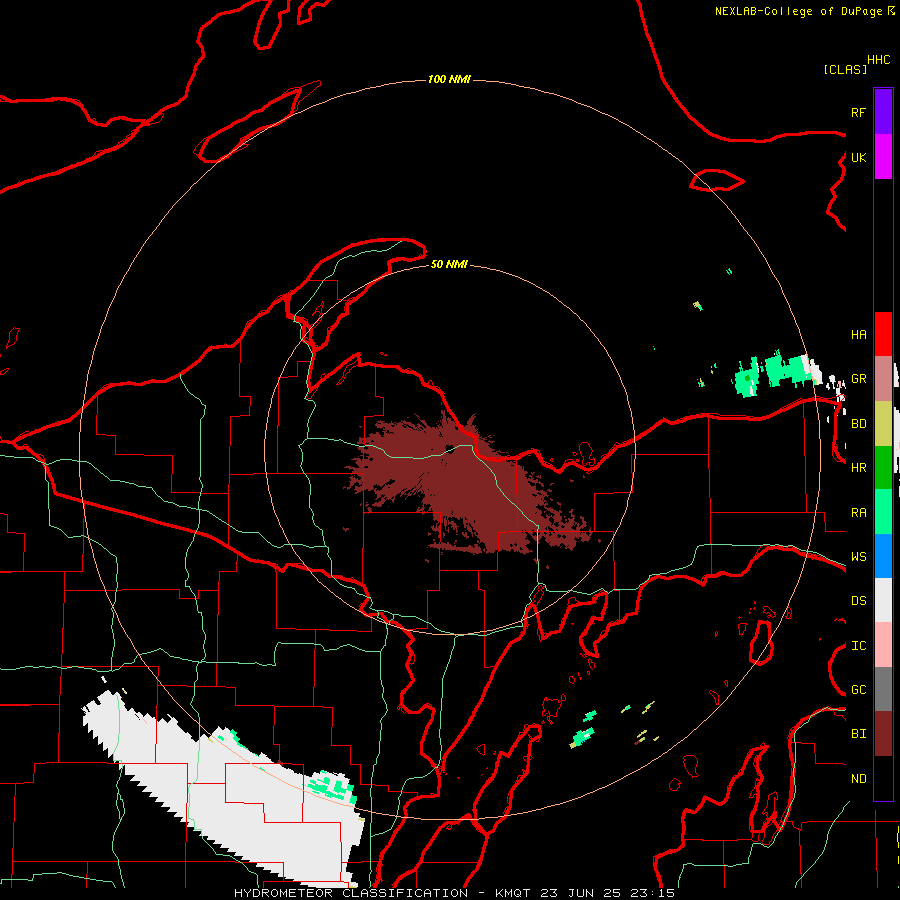Select the dusty pink GR legend swatch
This screenshot has height=900, width=900.
(883, 379)
